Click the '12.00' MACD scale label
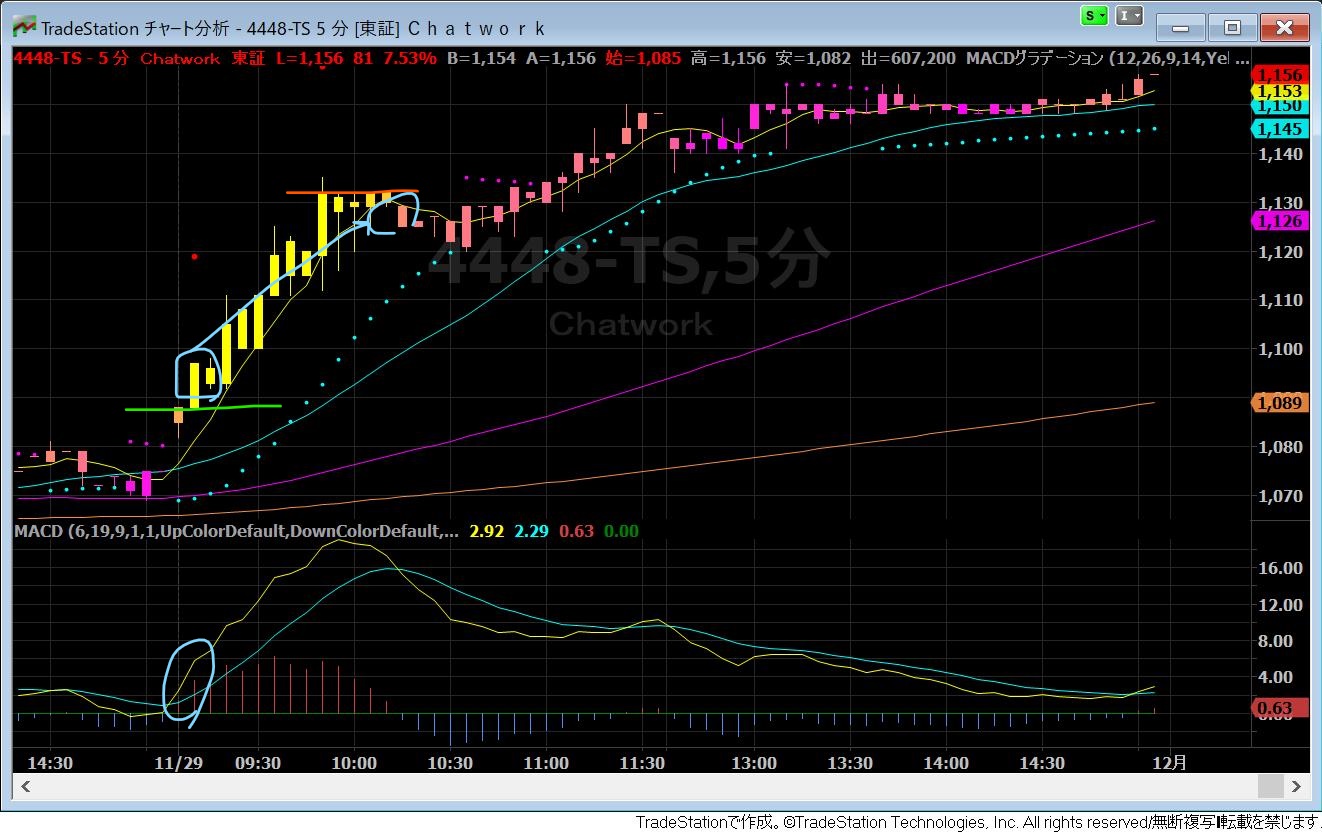 tap(1281, 605)
